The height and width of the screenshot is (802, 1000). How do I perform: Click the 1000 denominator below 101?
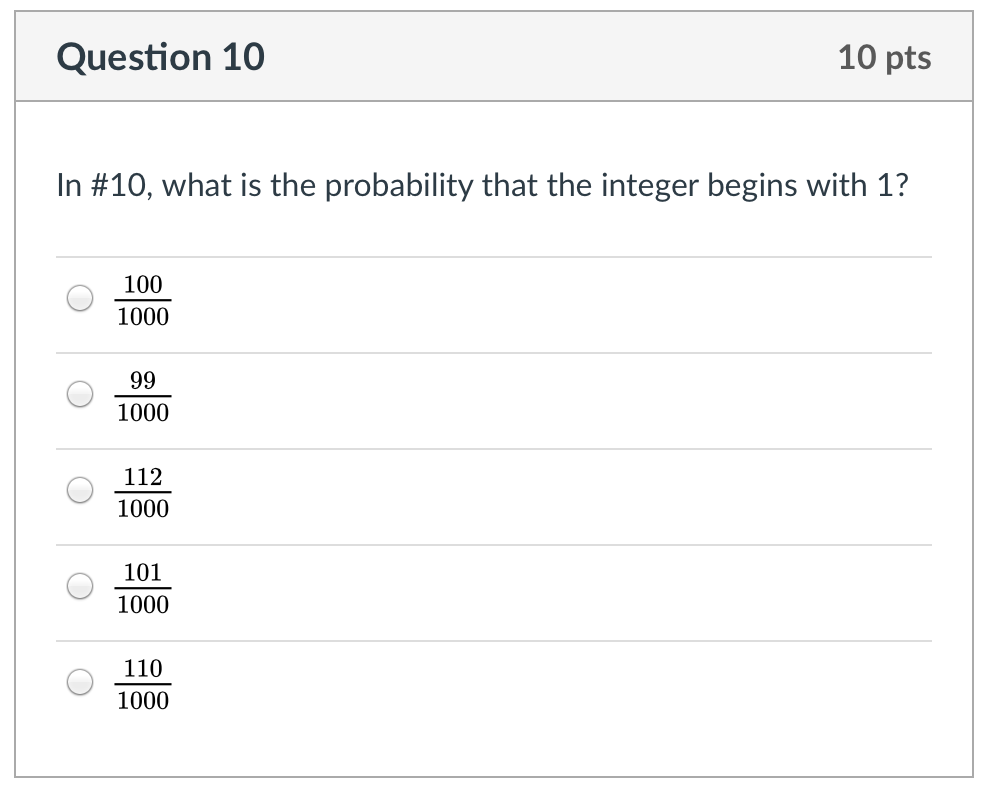click(x=143, y=605)
